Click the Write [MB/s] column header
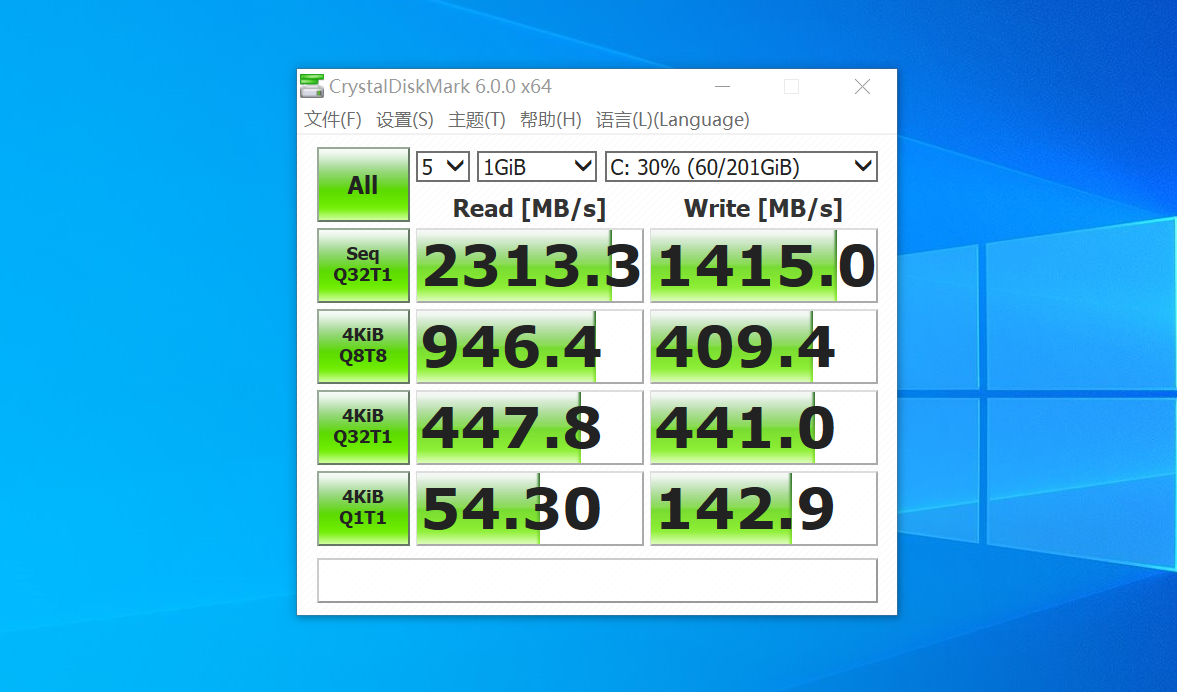The height and width of the screenshot is (692, 1177). tap(763, 209)
